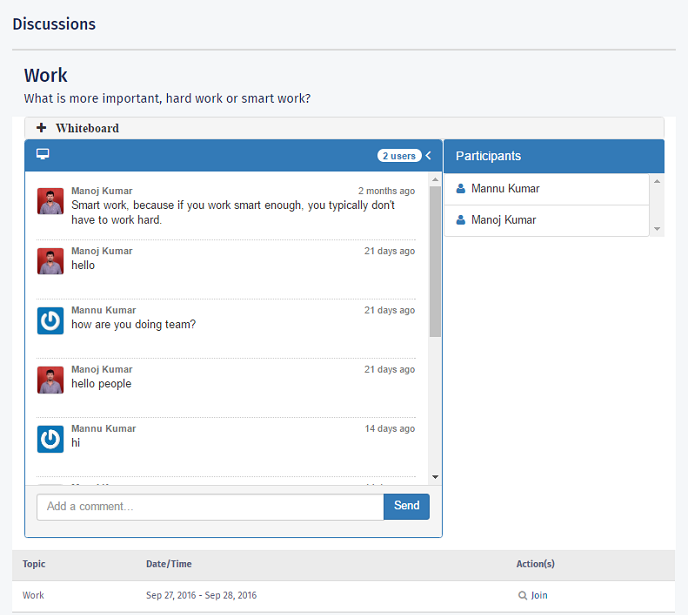688x615 pixels.
Task: Click the chat scrollbar thumb
Action: 435,260
